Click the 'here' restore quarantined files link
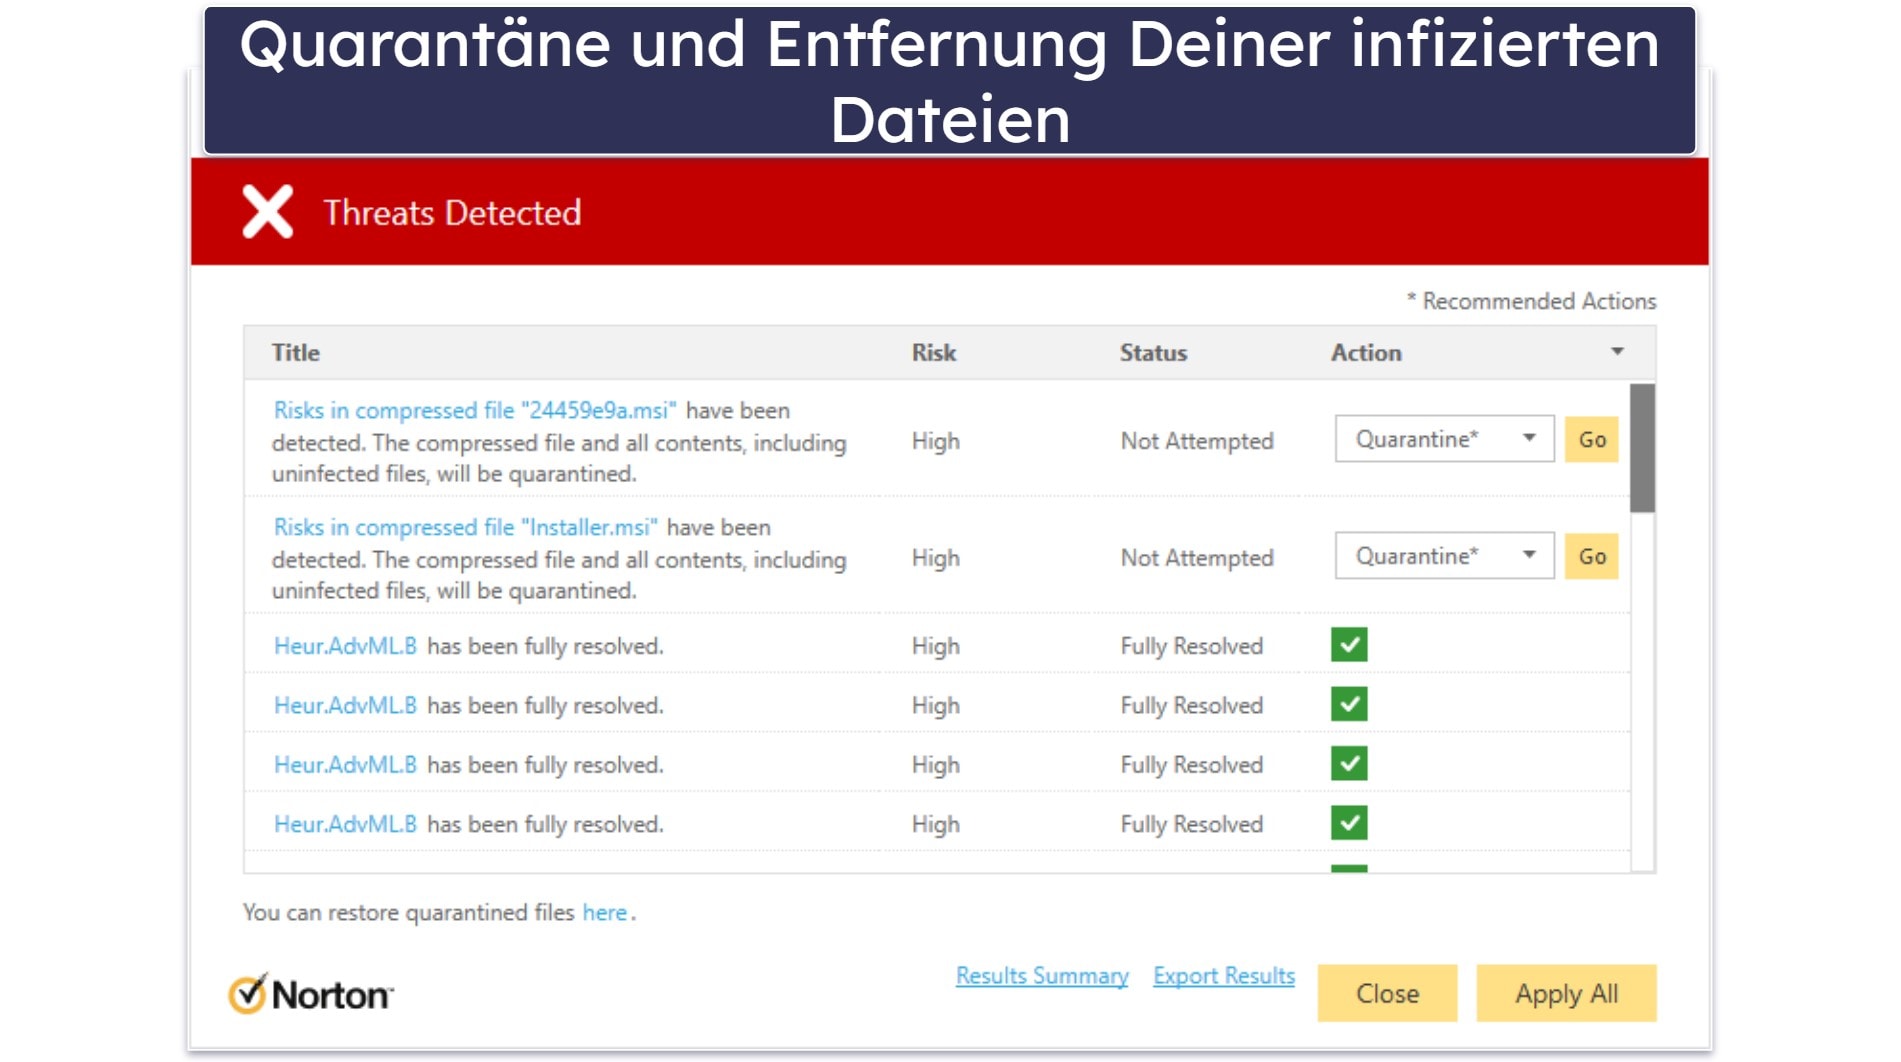The height and width of the screenshot is (1062, 1901). [x=604, y=912]
